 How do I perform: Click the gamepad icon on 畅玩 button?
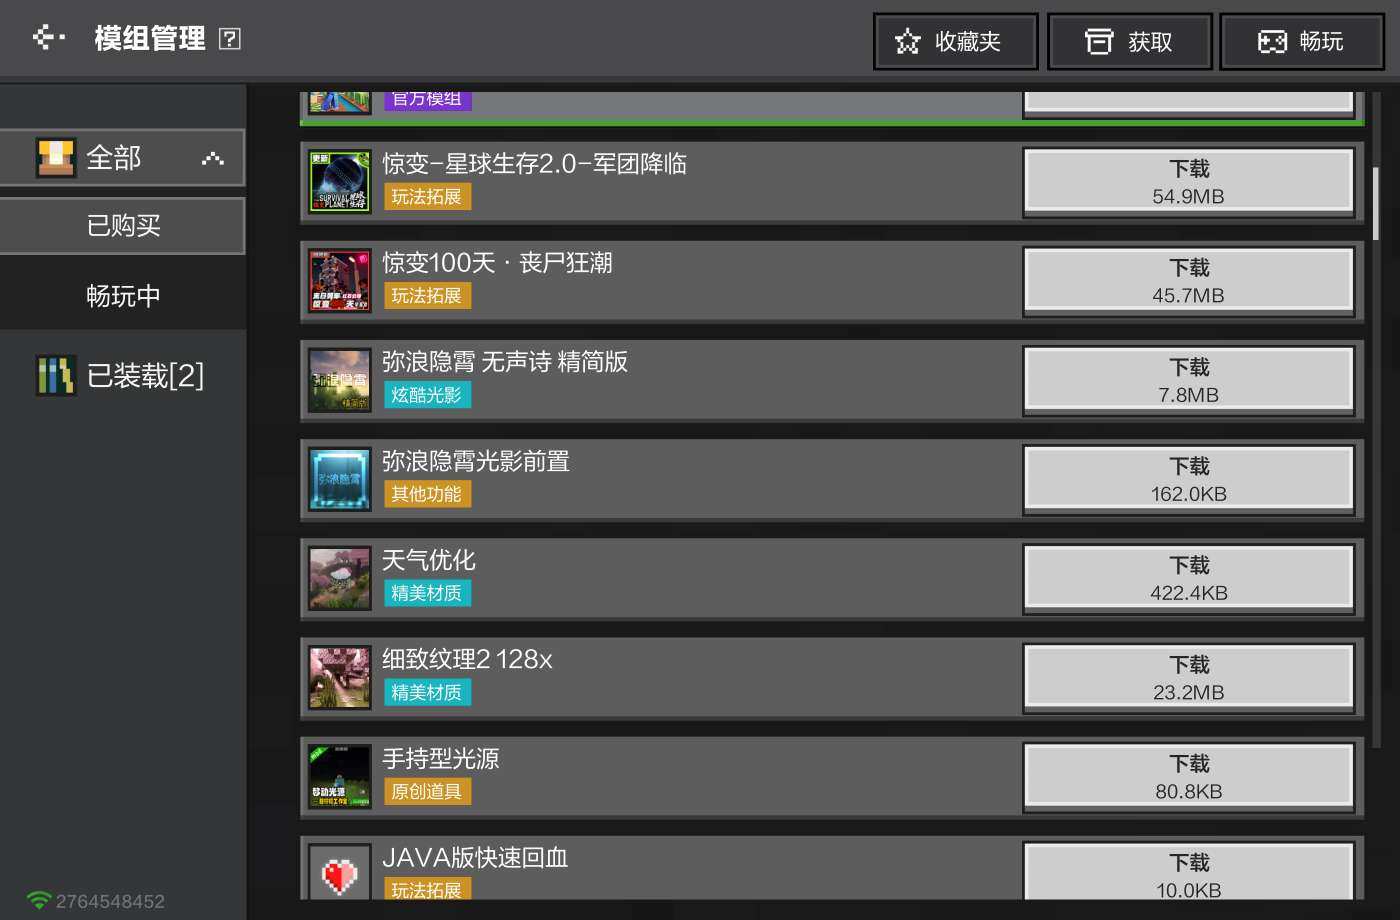(1272, 41)
